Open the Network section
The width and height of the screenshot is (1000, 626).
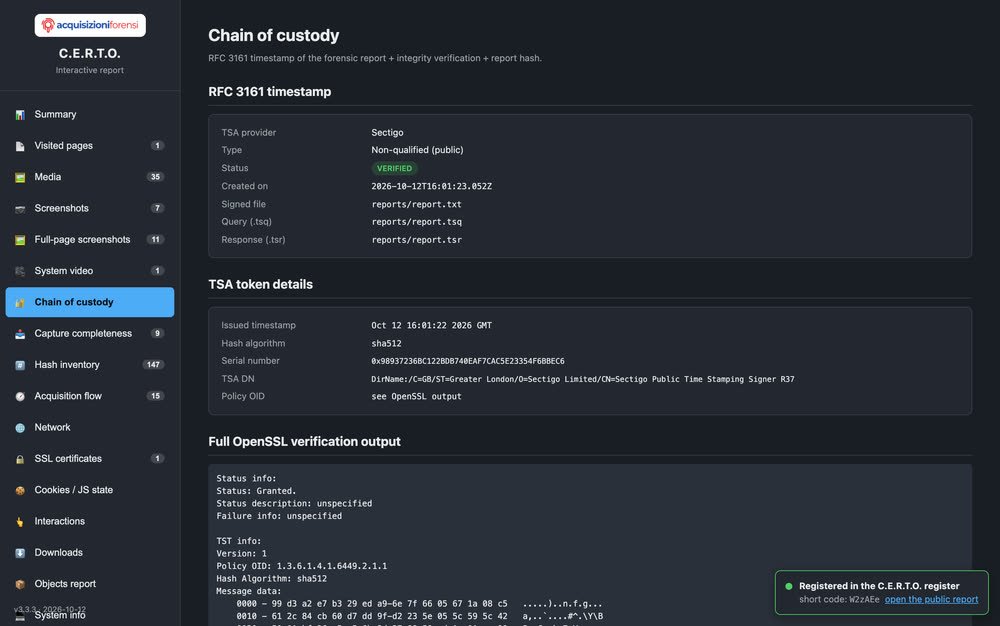coord(90,426)
